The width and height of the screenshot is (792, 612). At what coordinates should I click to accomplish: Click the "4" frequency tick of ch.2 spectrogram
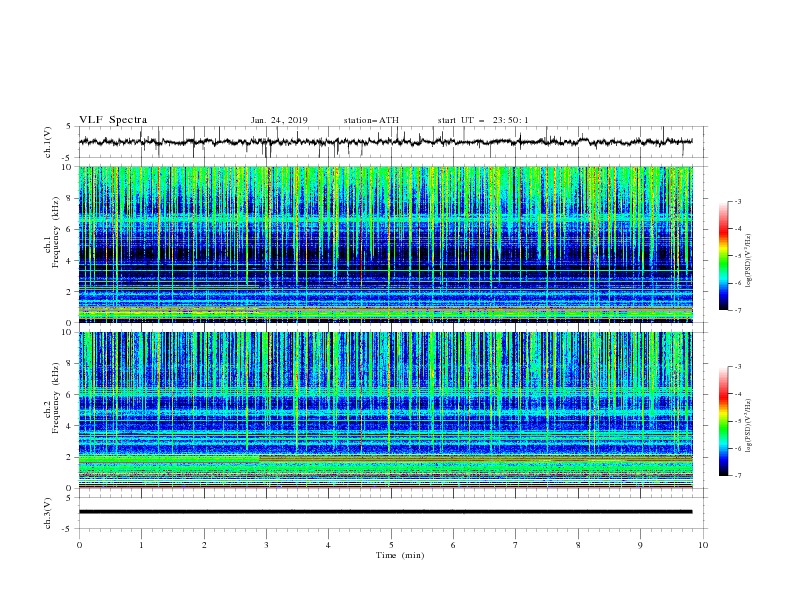pos(71,426)
